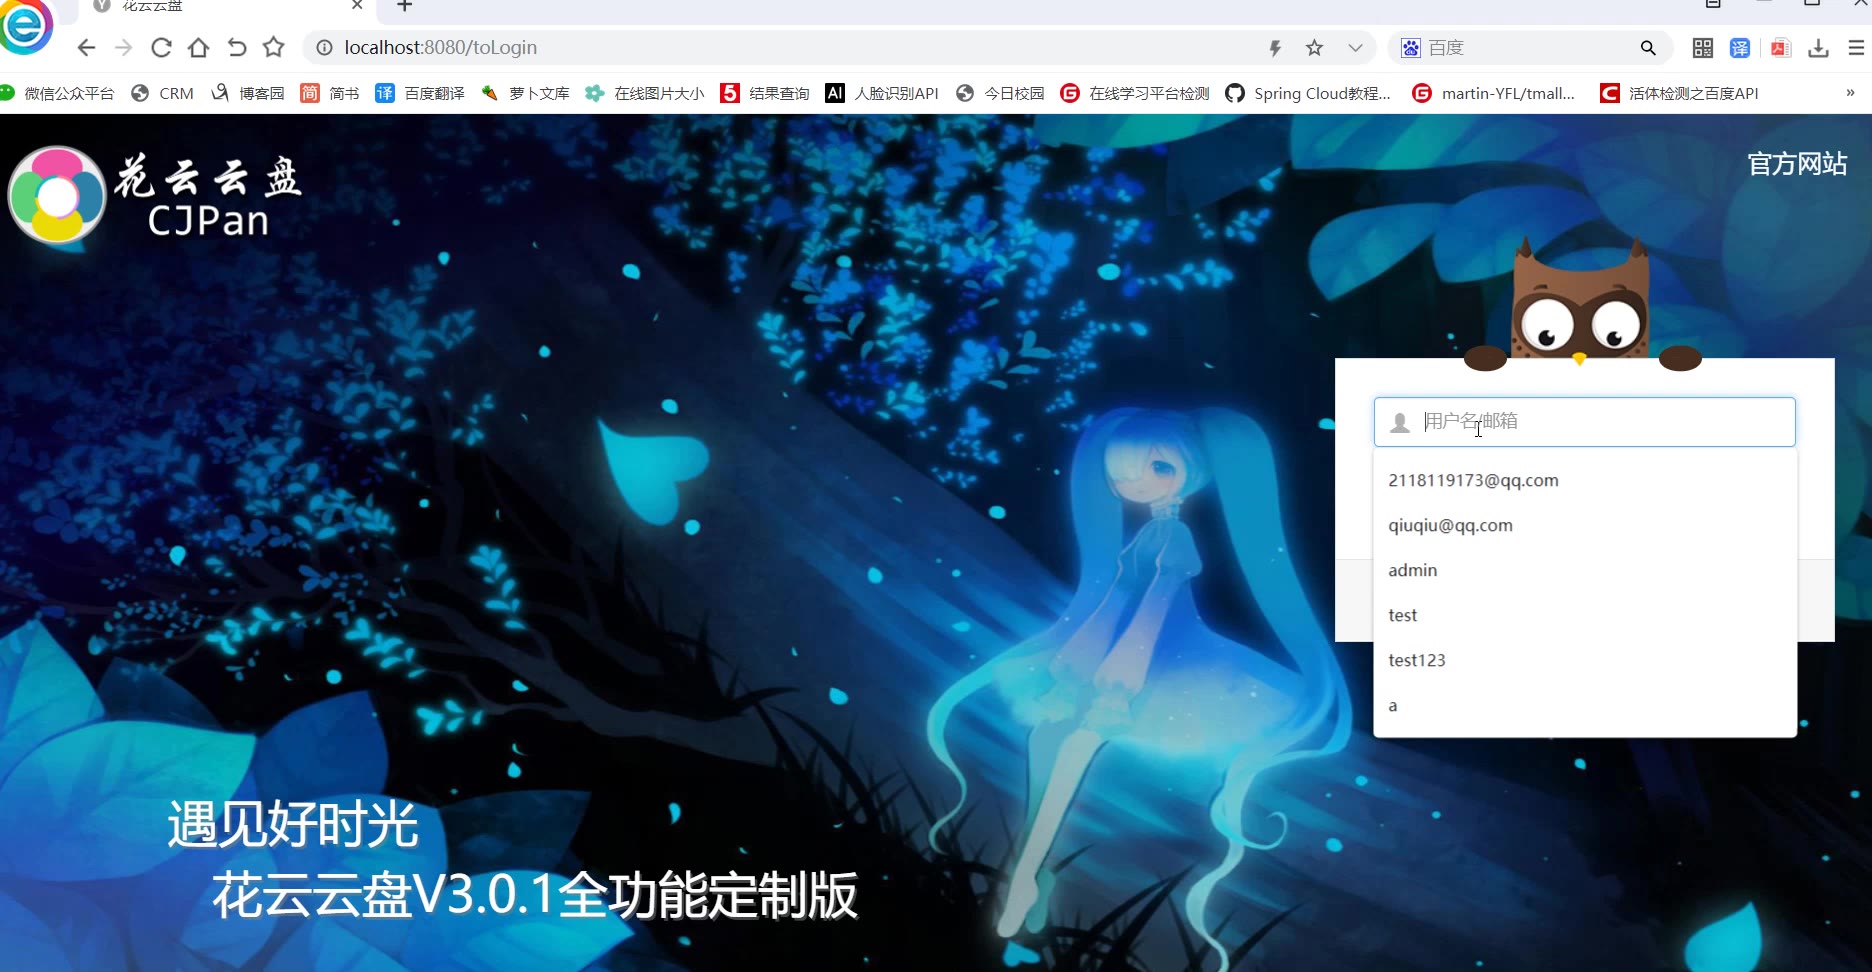Image resolution: width=1872 pixels, height=972 pixels.
Task: Open the 简书 bookmark
Action: pyautogui.click(x=329, y=93)
